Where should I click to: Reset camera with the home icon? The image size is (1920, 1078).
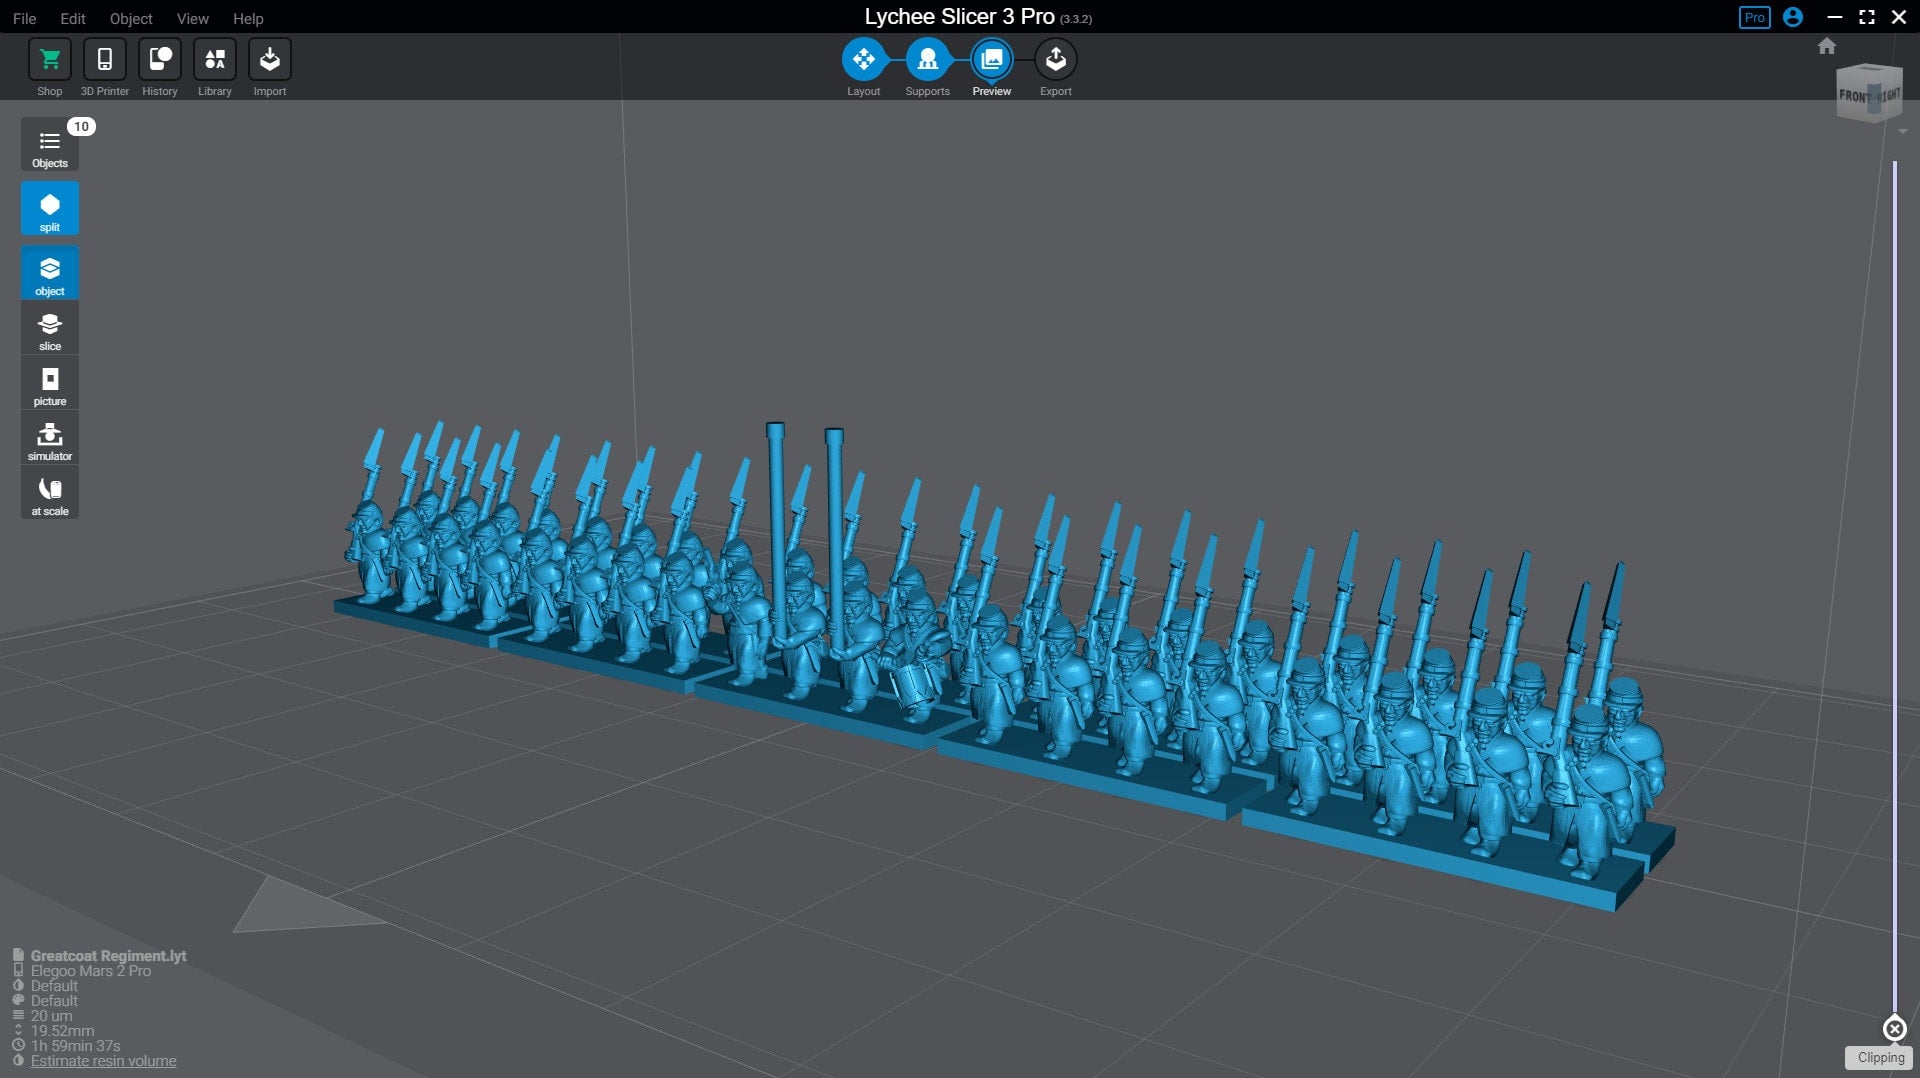click(1827, 46)
